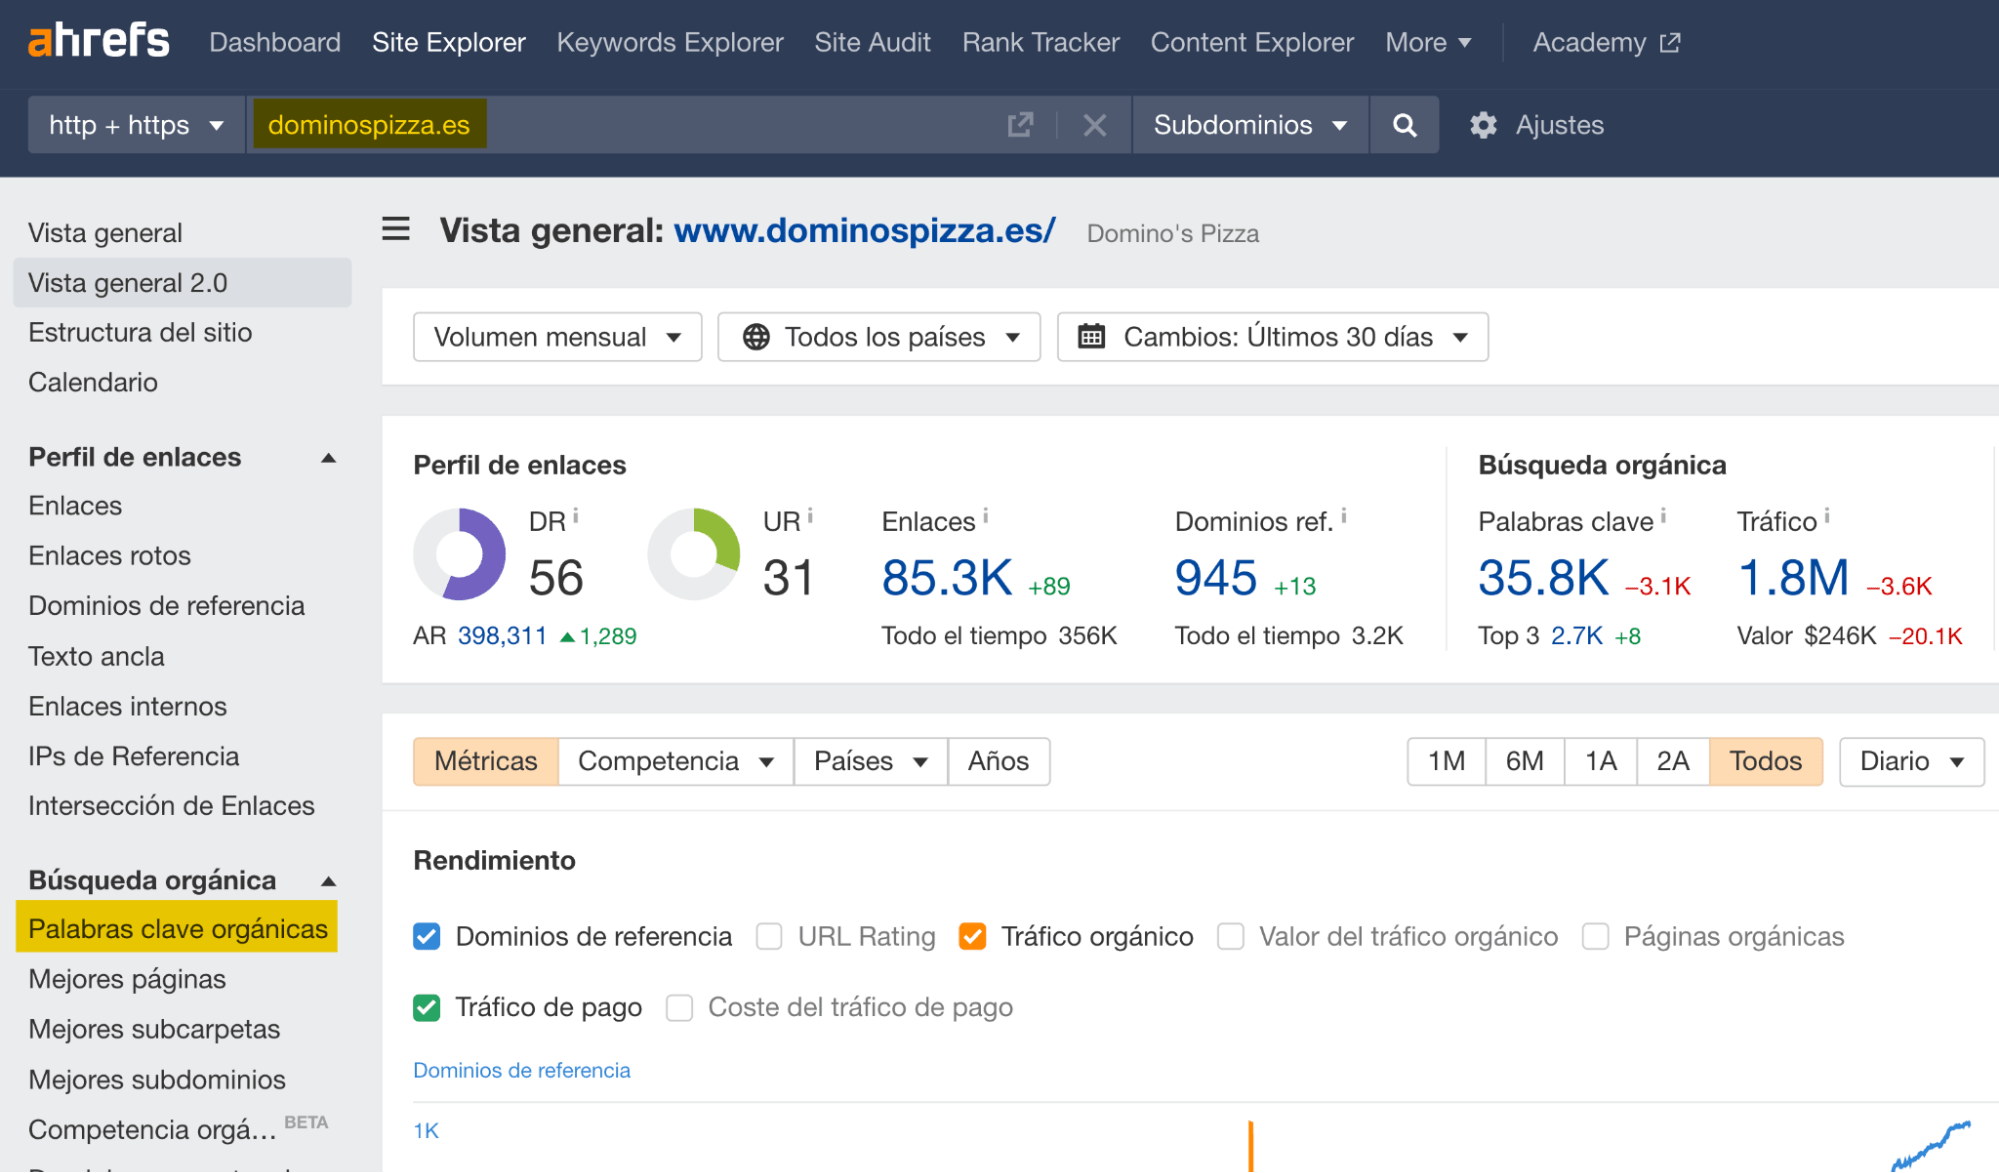This screenshot has height=1173, width=1999.
Task: Uncheck Tráfico de pago
Action: click(x=426, y=1007)
